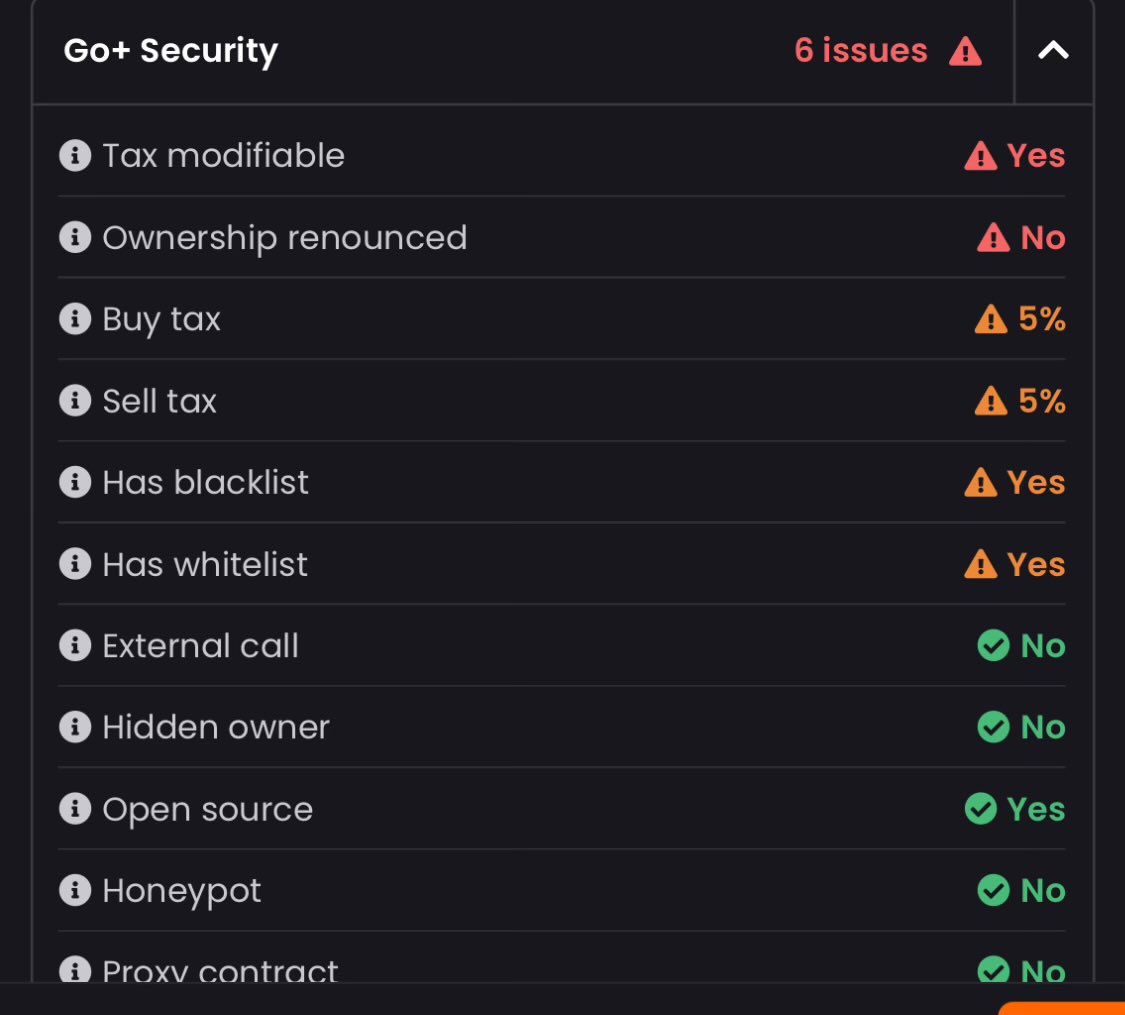Show info for Open source
The width and height of the screenshot is (1125, 1015).
[x=75, y=808]
